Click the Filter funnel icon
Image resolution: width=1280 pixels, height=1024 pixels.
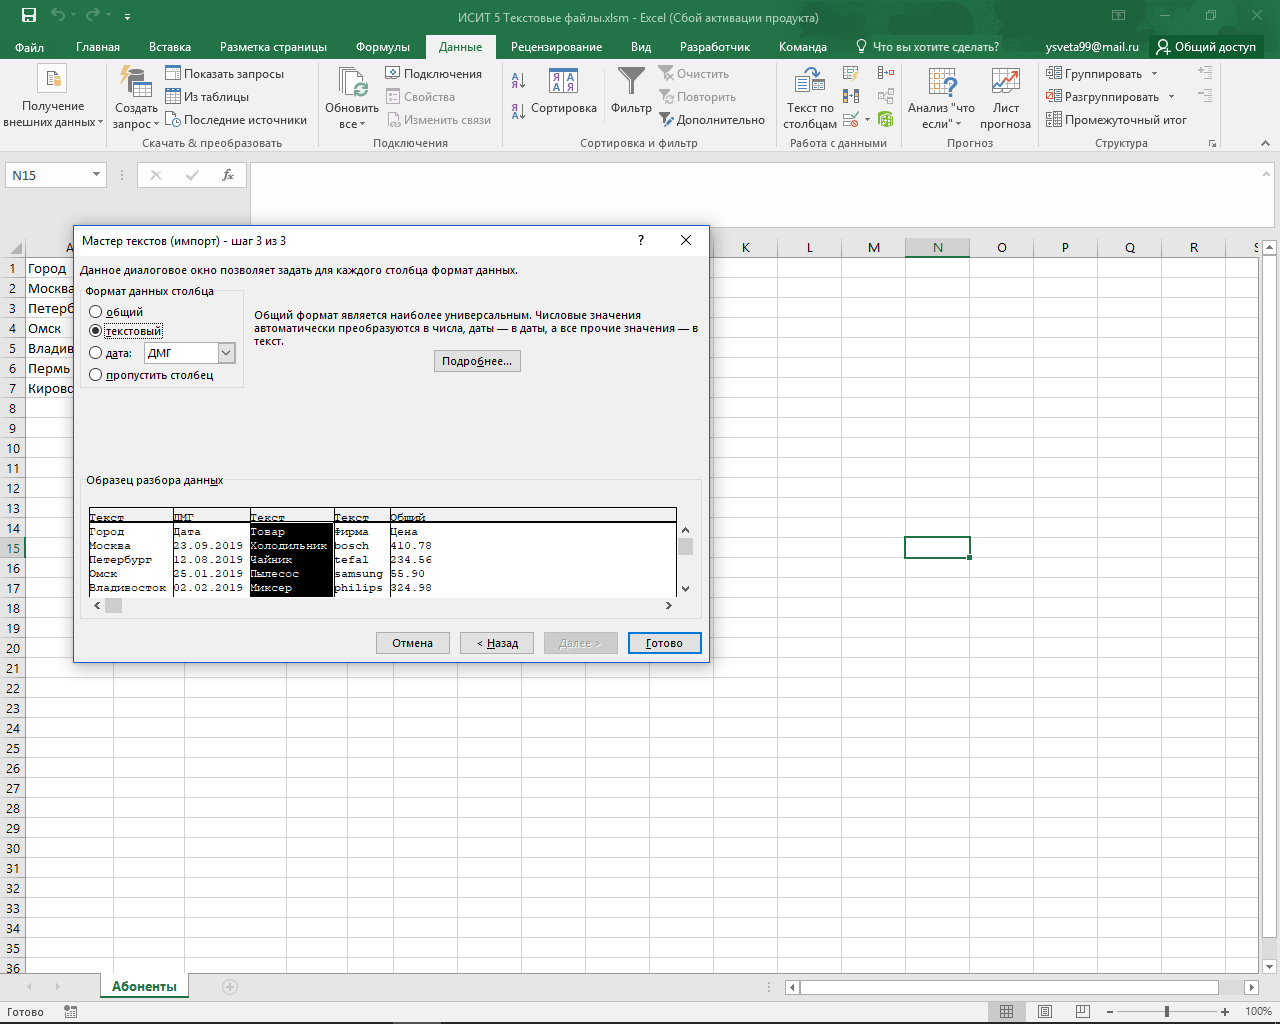(631, 81)
